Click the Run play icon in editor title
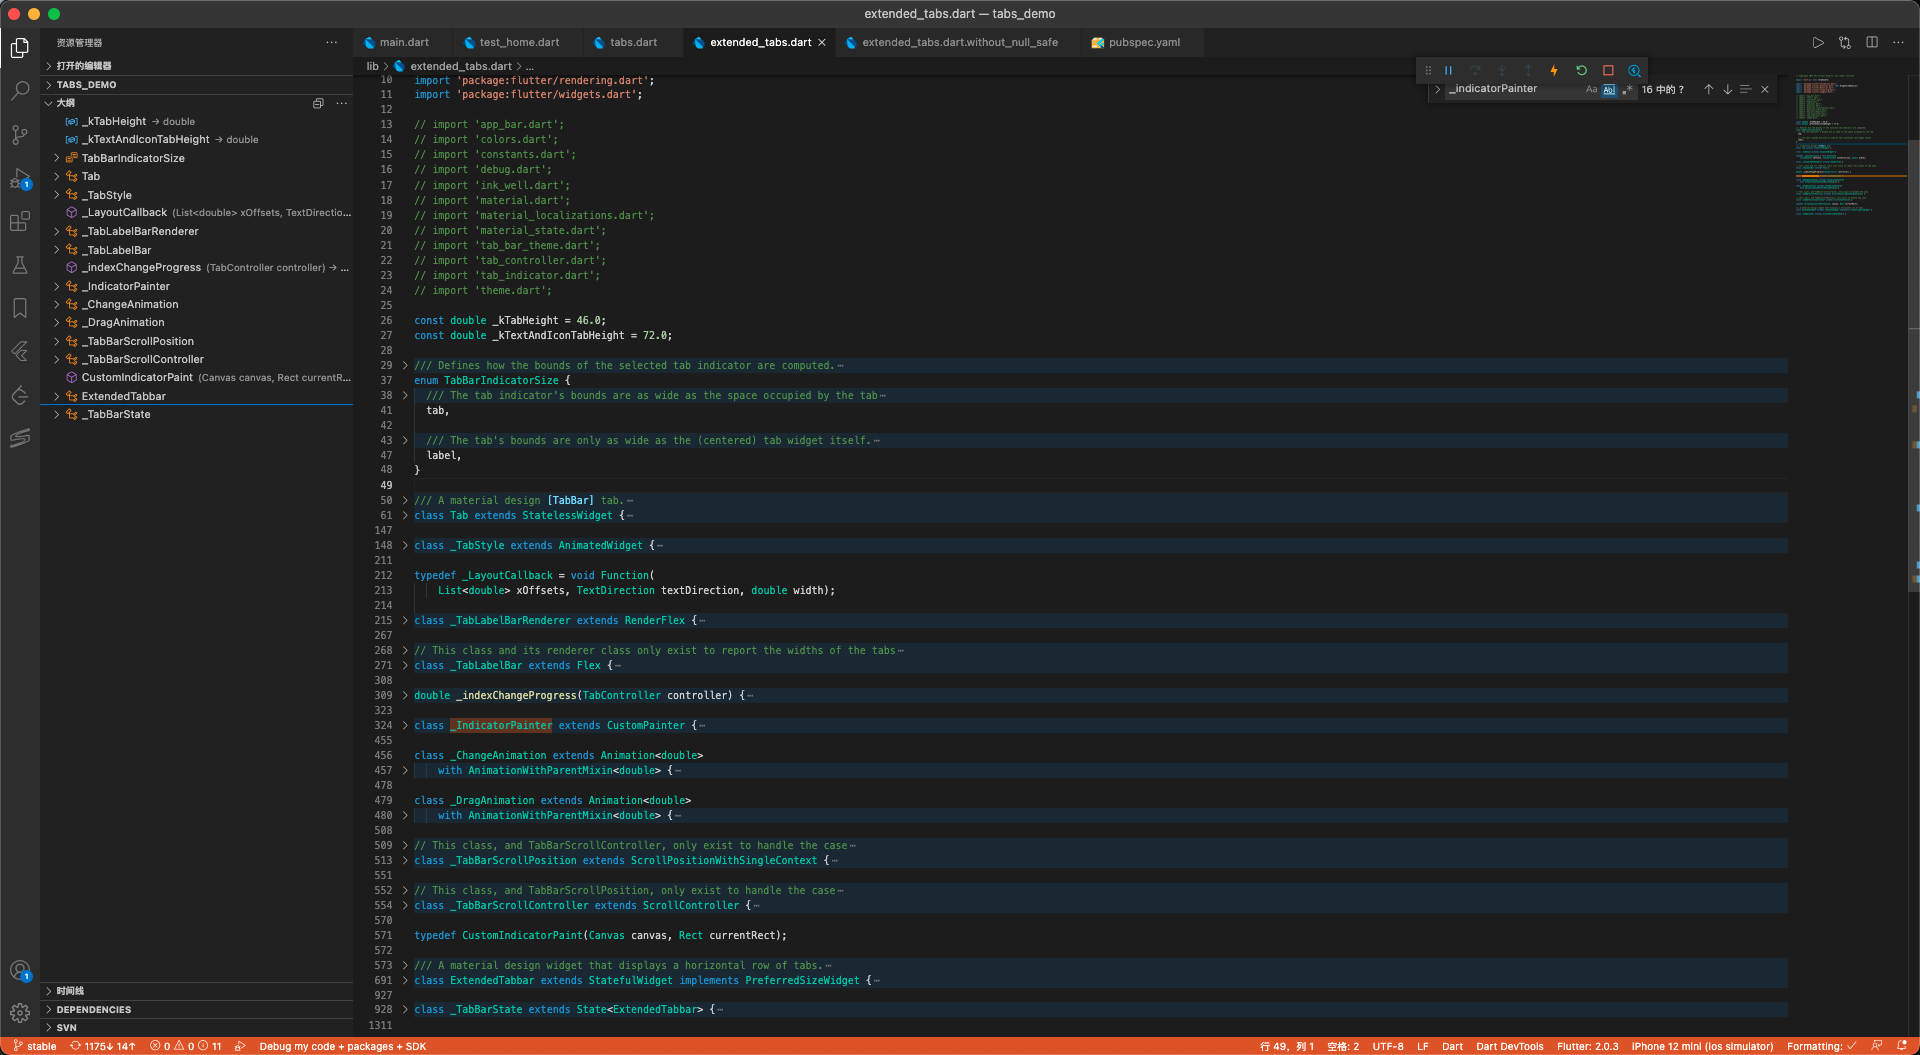The image size is (1920, 1055). [1818, 42]
